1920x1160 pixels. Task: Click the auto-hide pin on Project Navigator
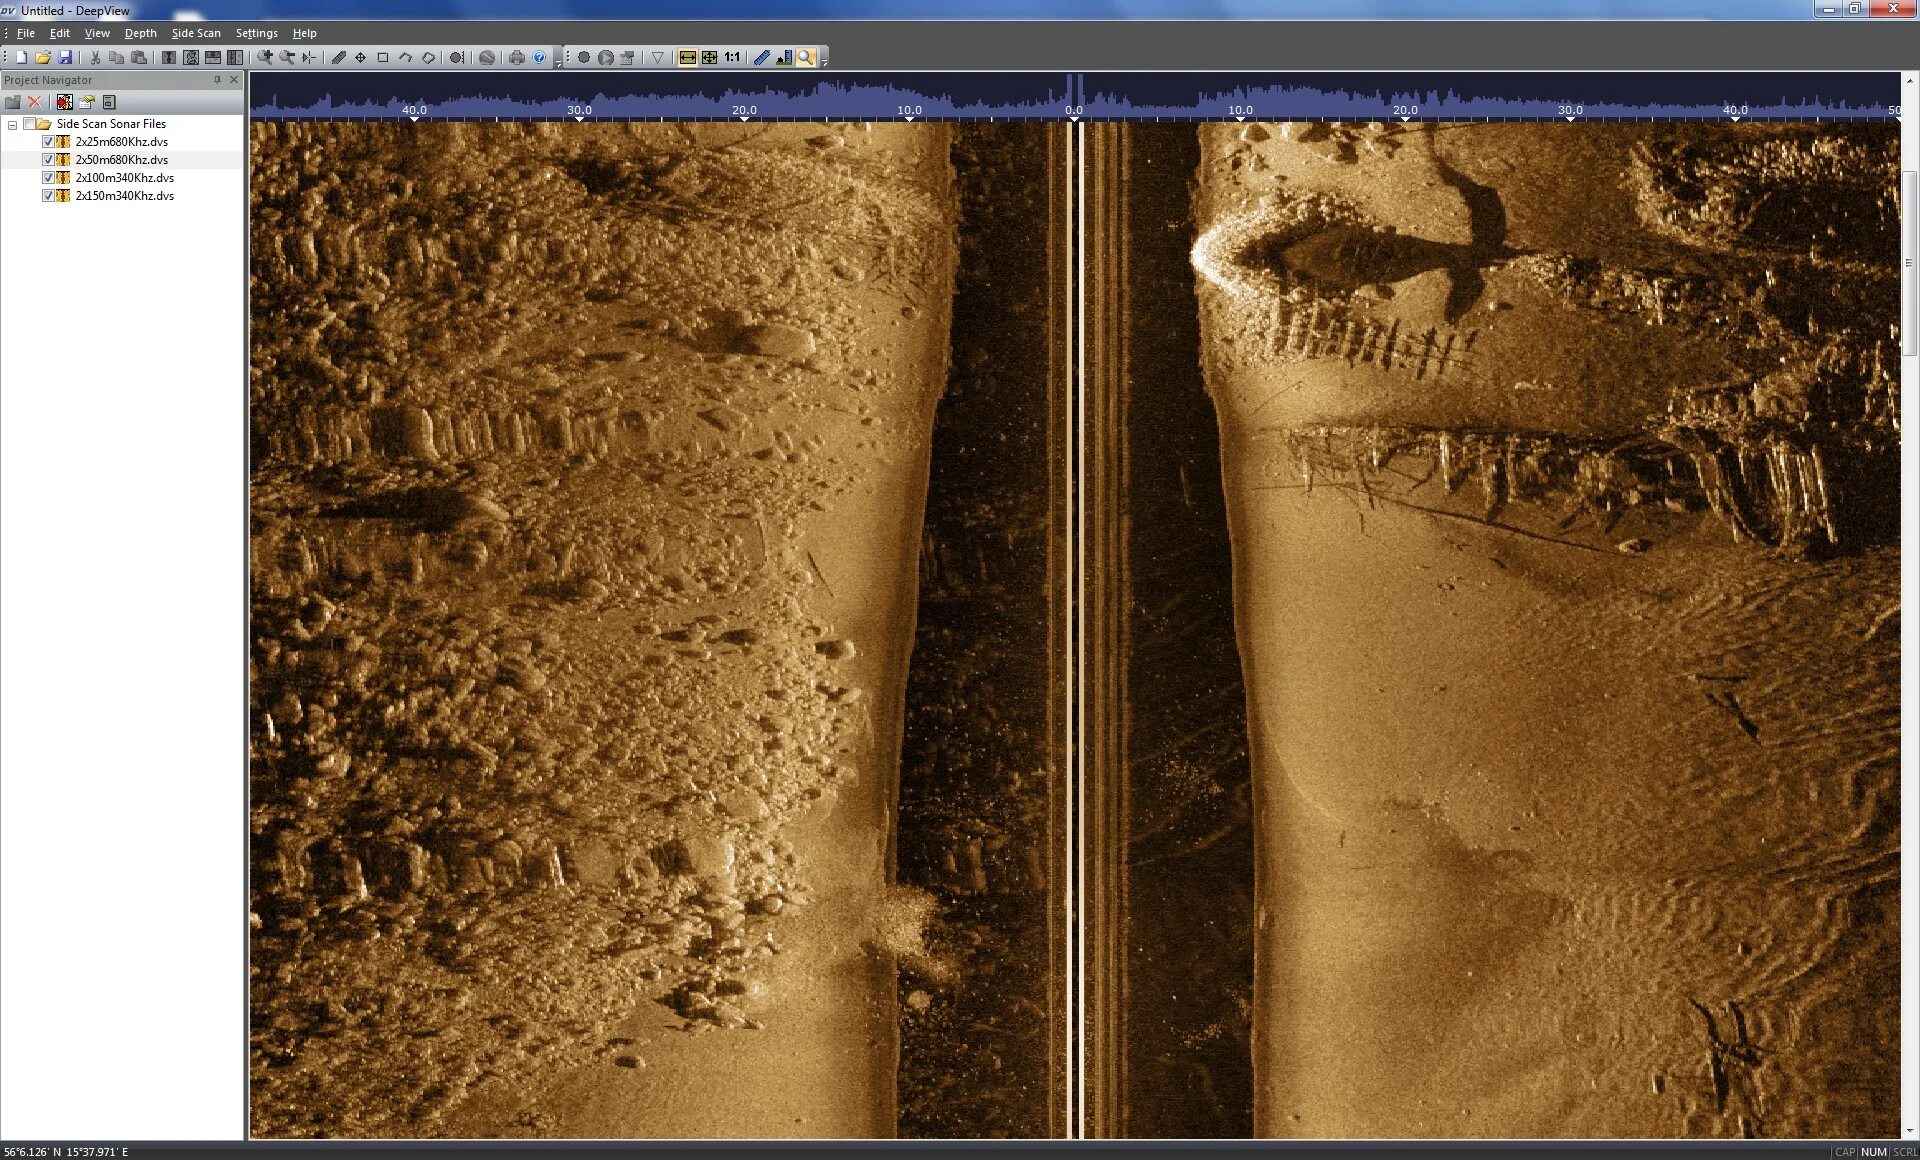click(x=216, y=80)
